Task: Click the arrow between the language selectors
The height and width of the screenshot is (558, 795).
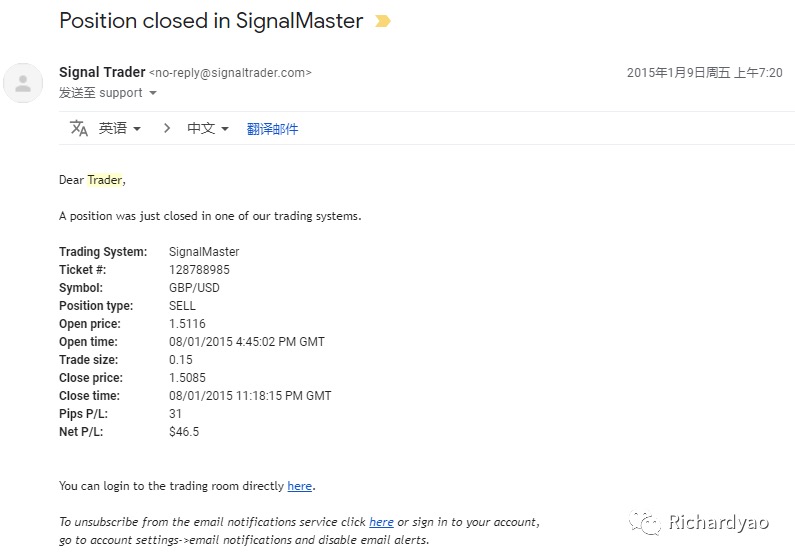Action: pos(166,128)
